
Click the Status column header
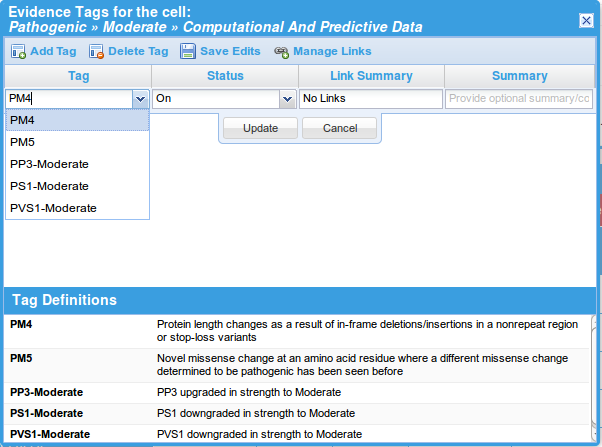pyautogui.click(x=225, y=76)
